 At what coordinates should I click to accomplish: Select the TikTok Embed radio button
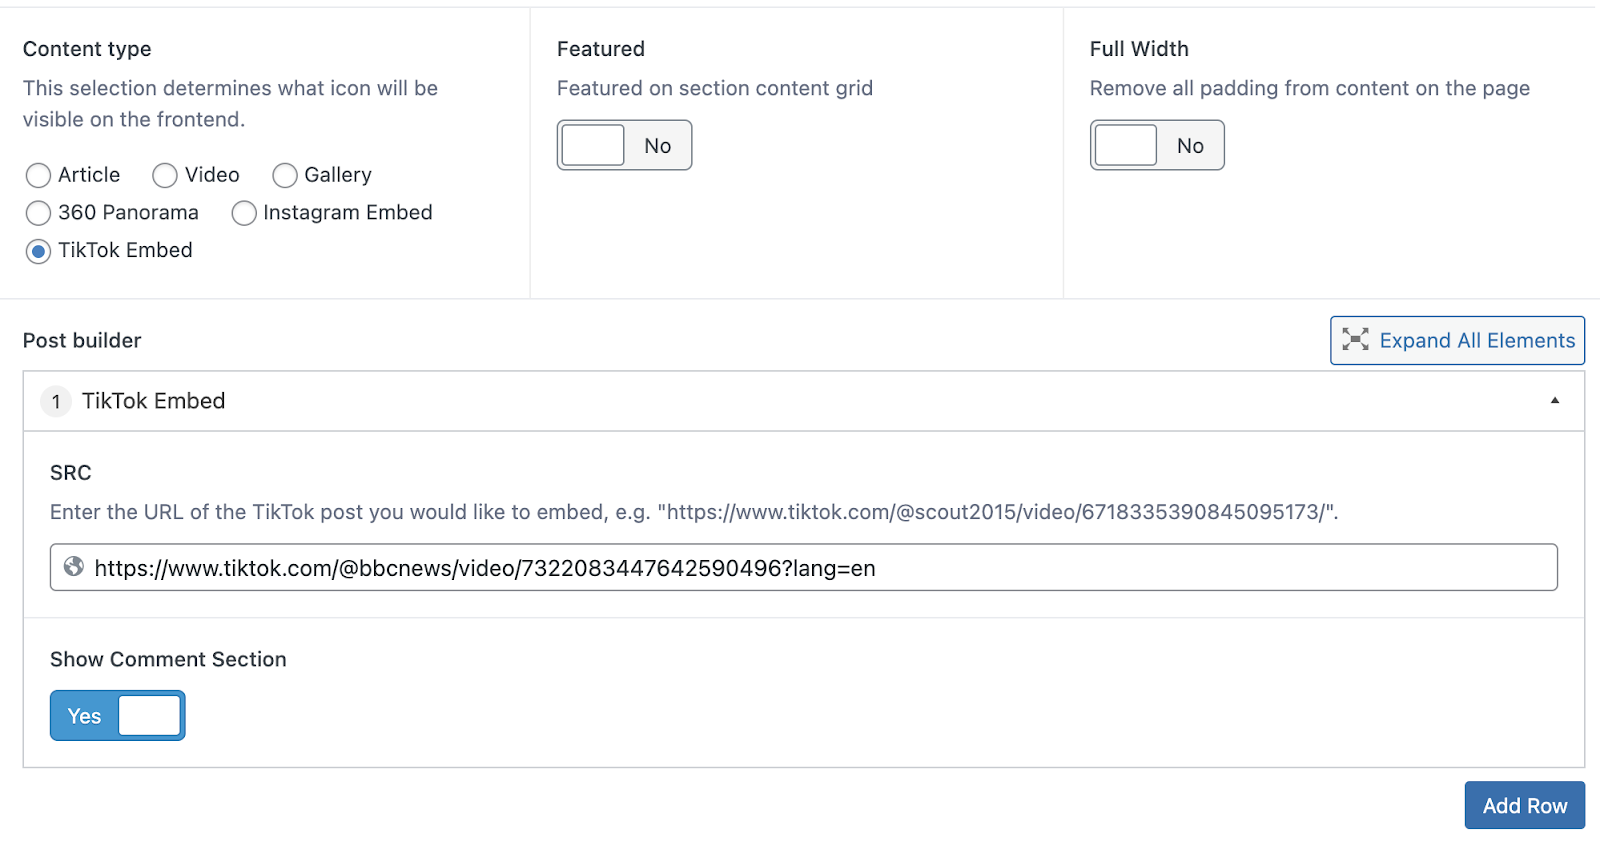click(38, 251)
